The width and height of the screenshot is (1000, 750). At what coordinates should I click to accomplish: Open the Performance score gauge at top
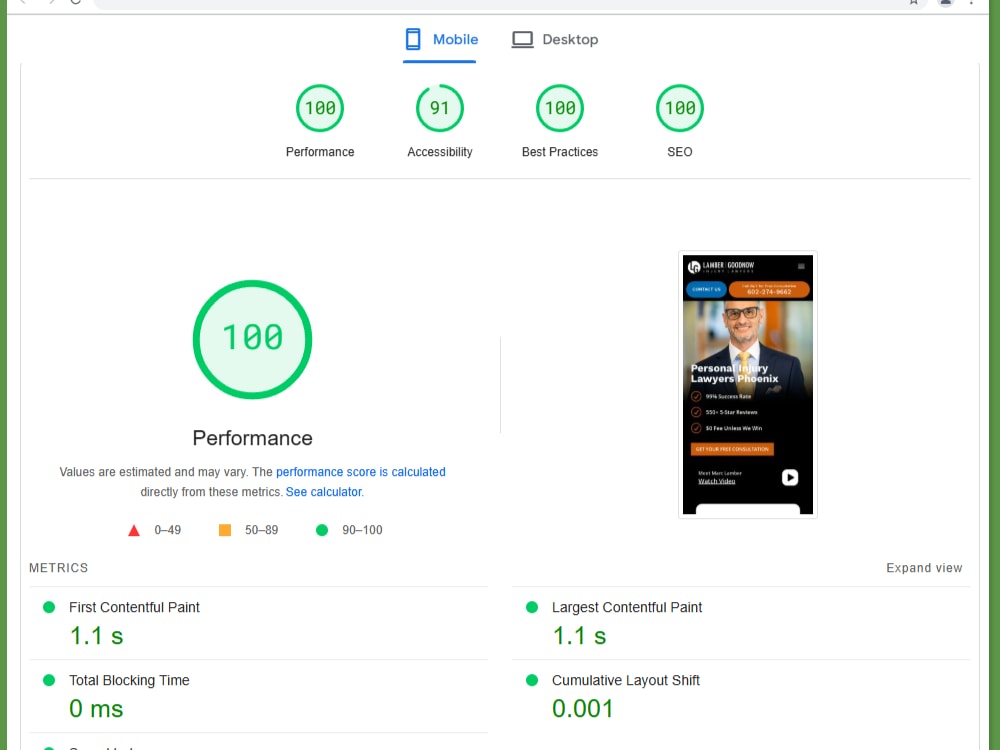(x=320, y=108)
